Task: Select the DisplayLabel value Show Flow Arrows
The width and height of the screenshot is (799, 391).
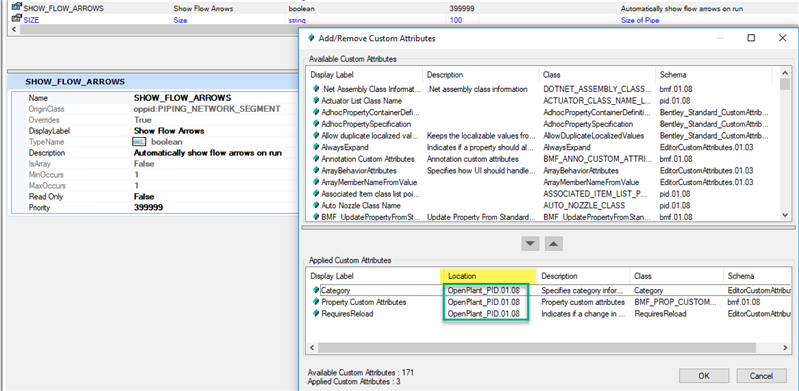Action: [x=169, y=131]
